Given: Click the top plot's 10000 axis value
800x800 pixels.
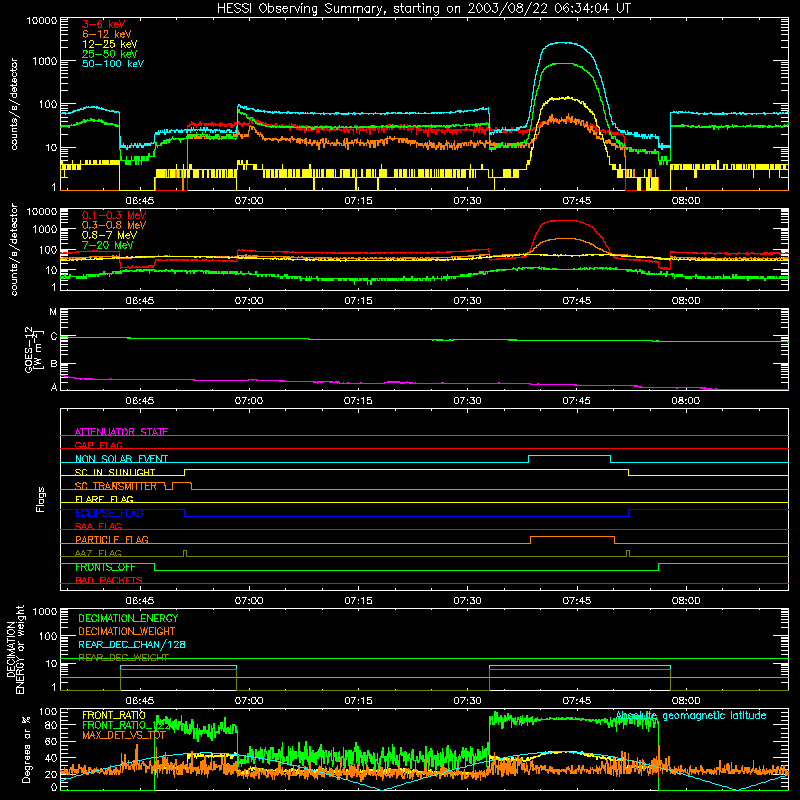Looking at the screenshot, I should 42,21.
